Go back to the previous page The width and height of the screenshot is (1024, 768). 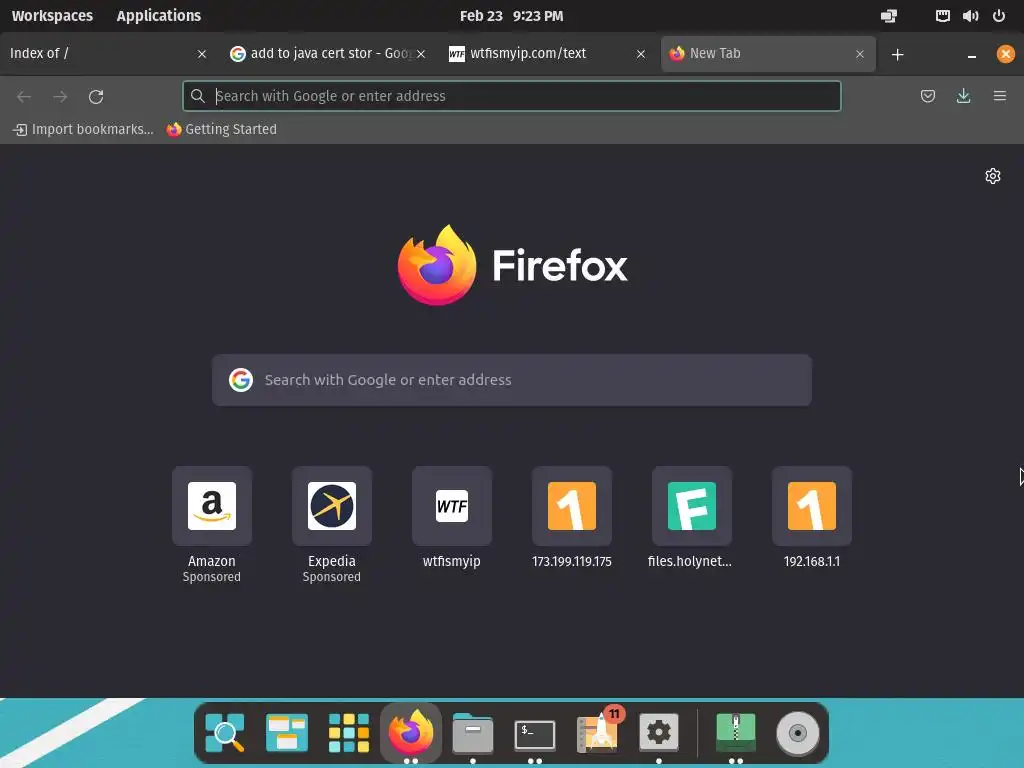click(x=24, y=97)
